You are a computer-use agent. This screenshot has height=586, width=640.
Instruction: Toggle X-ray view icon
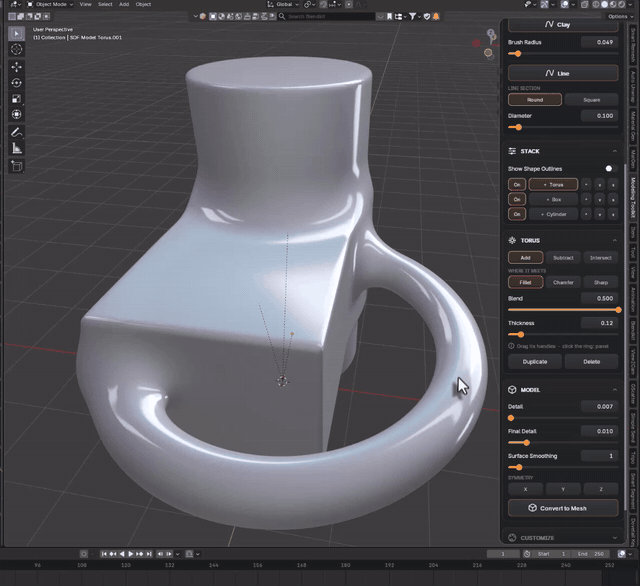pos(585,4)
